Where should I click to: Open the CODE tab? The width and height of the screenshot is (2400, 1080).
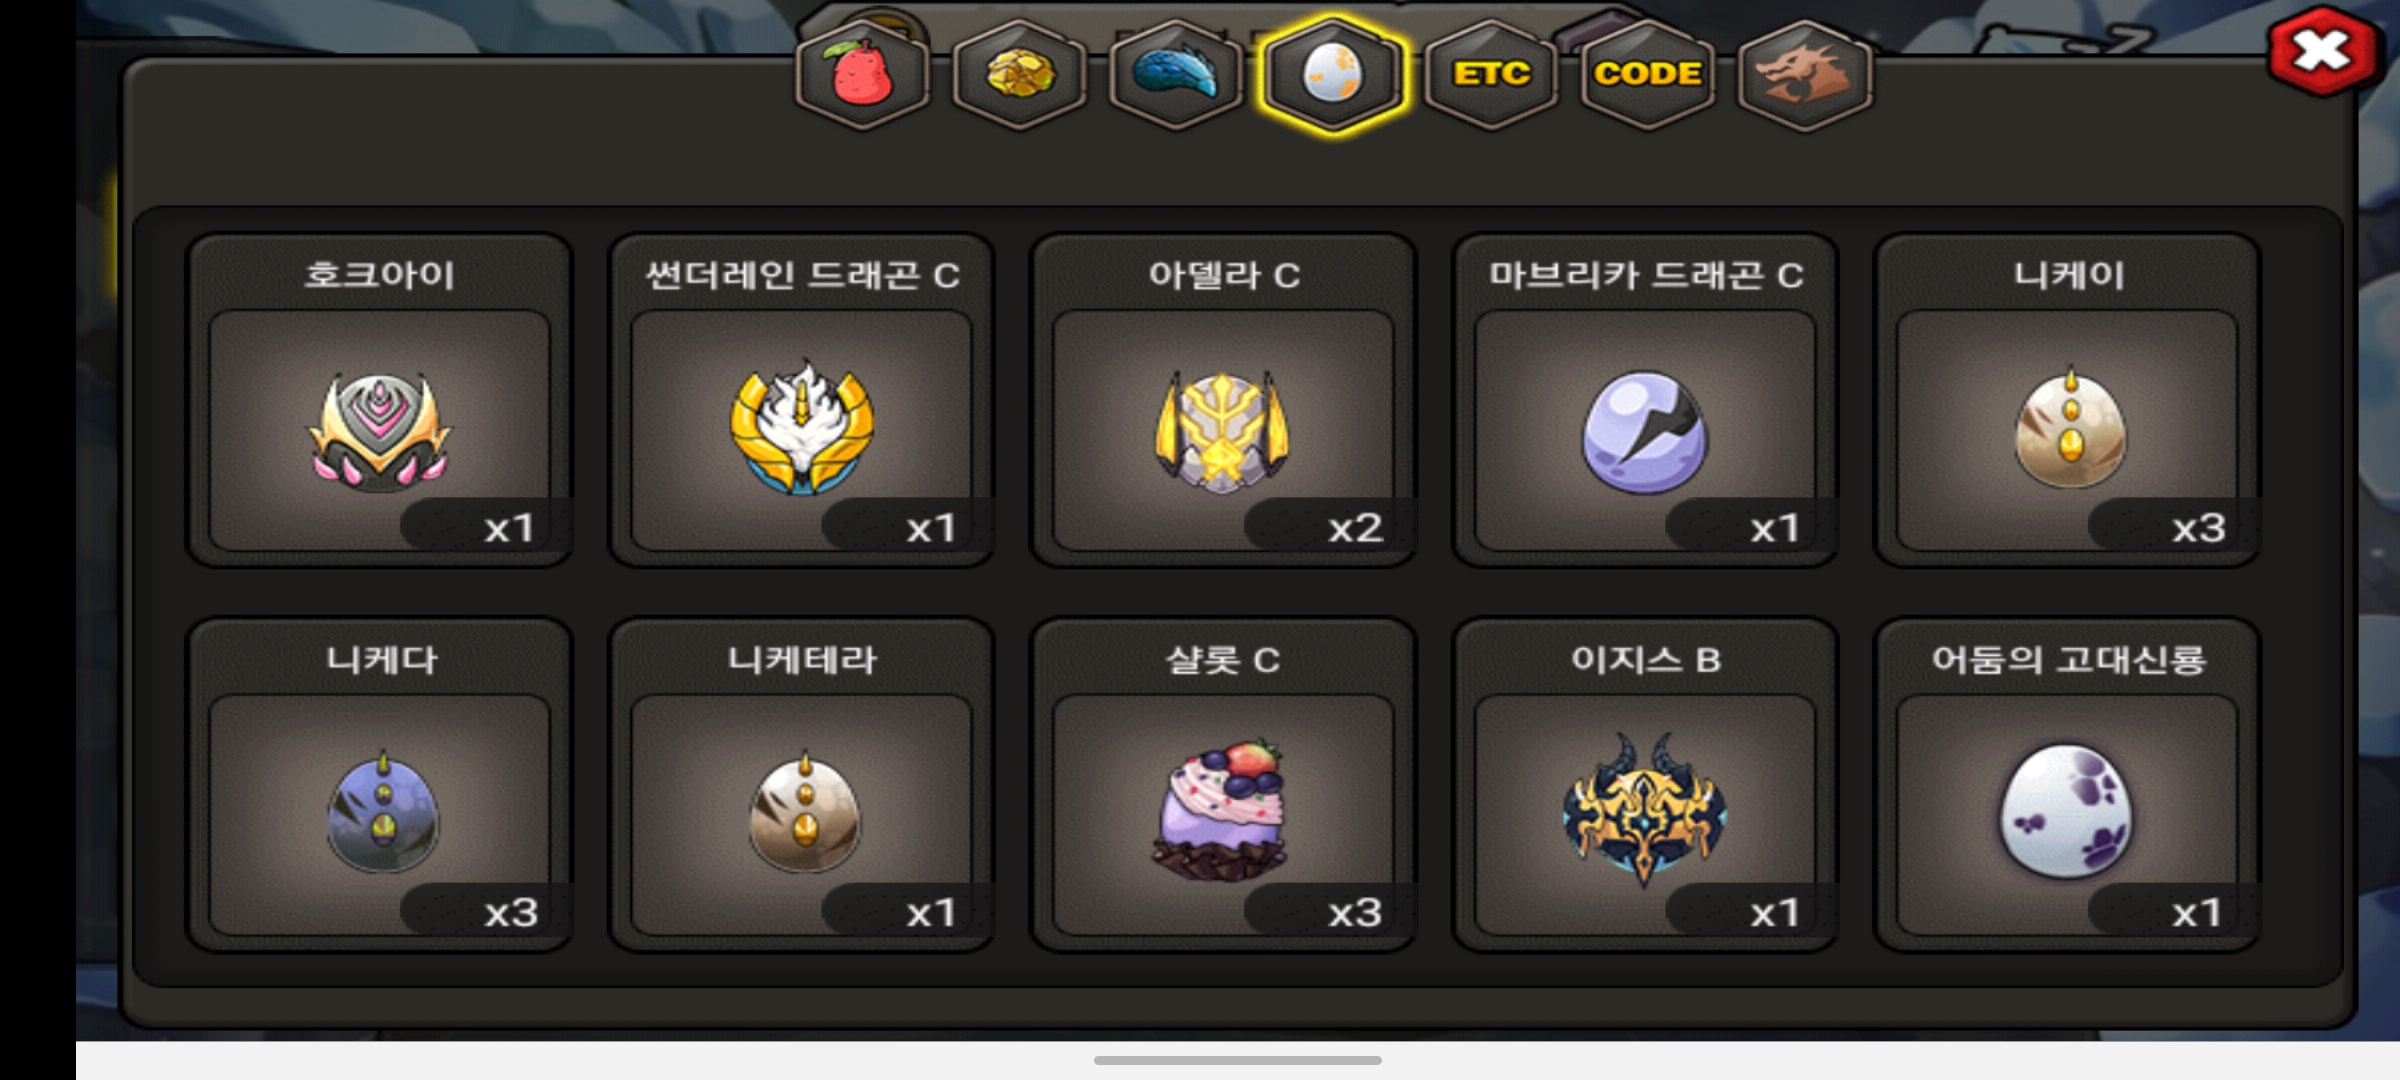(1648, 74)
